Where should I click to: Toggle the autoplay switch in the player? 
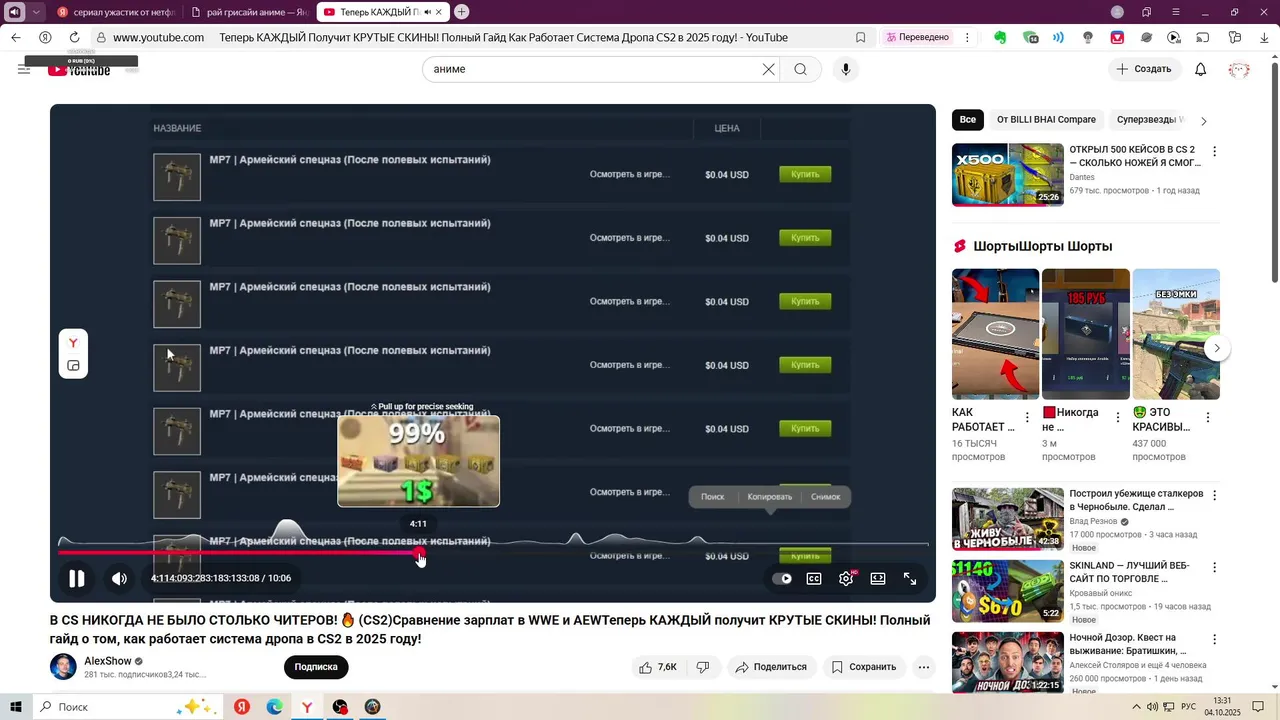[782, 578]
